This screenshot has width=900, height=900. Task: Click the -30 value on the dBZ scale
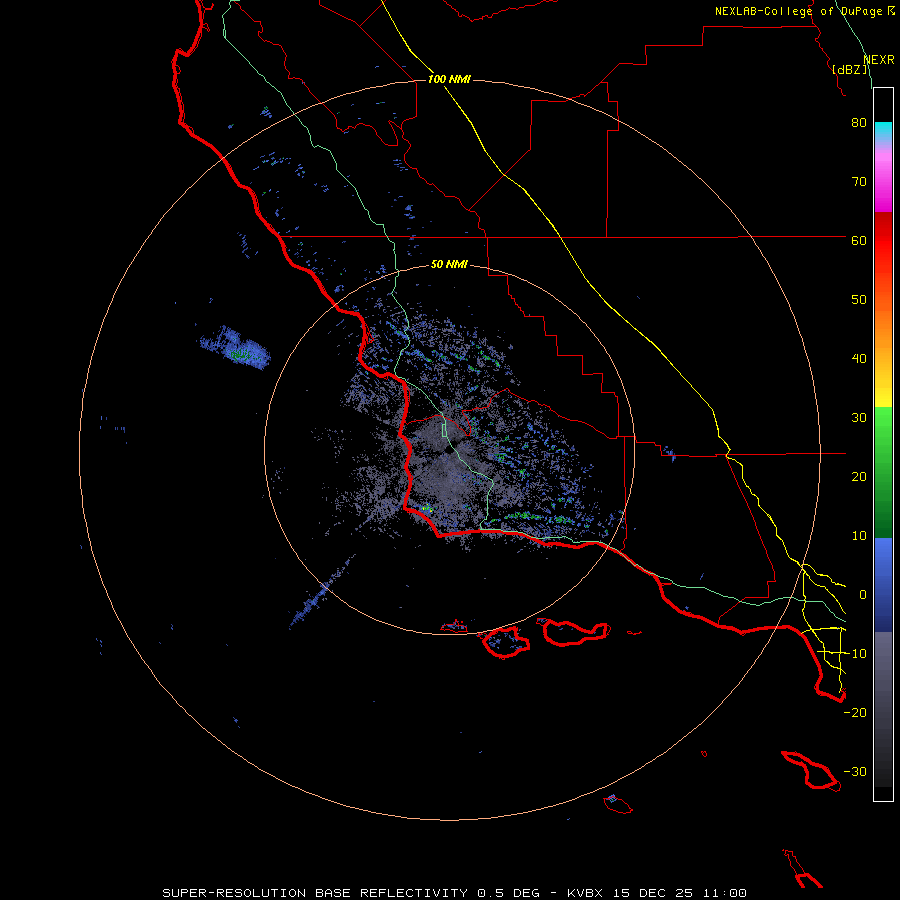tap(855, 772)
